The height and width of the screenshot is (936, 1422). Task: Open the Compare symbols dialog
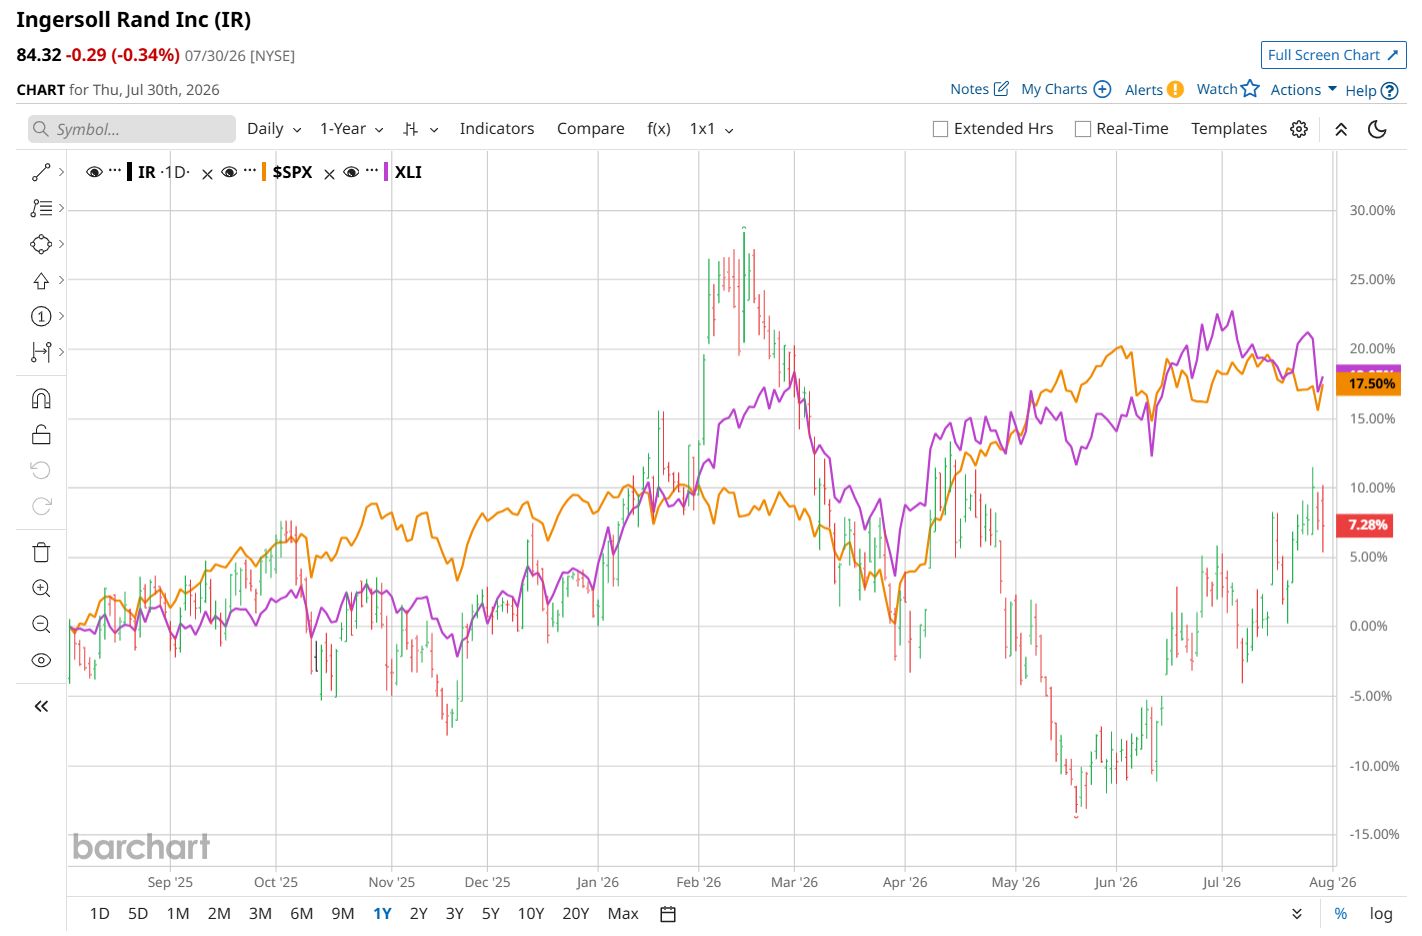[x=591, y=129]
